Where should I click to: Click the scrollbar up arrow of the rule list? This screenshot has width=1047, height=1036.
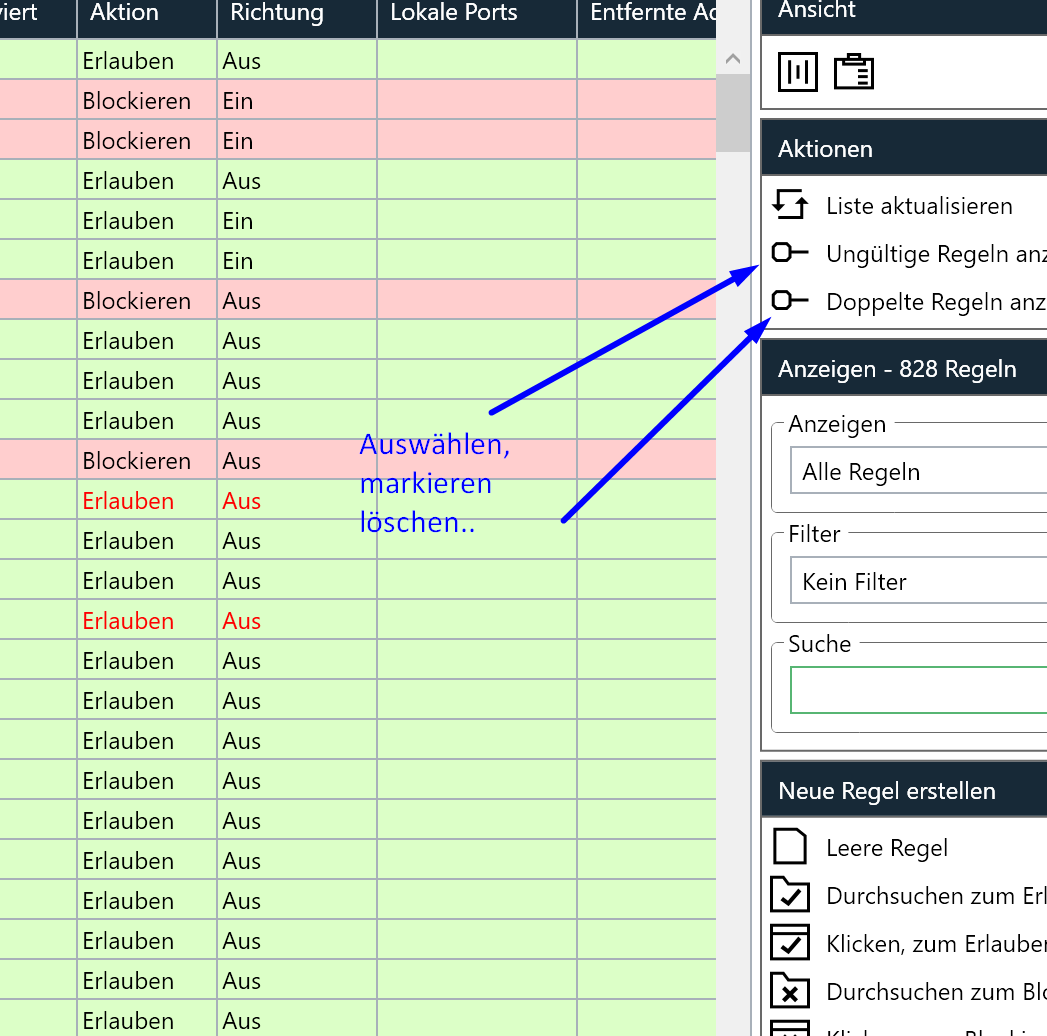tap(733, 60)
